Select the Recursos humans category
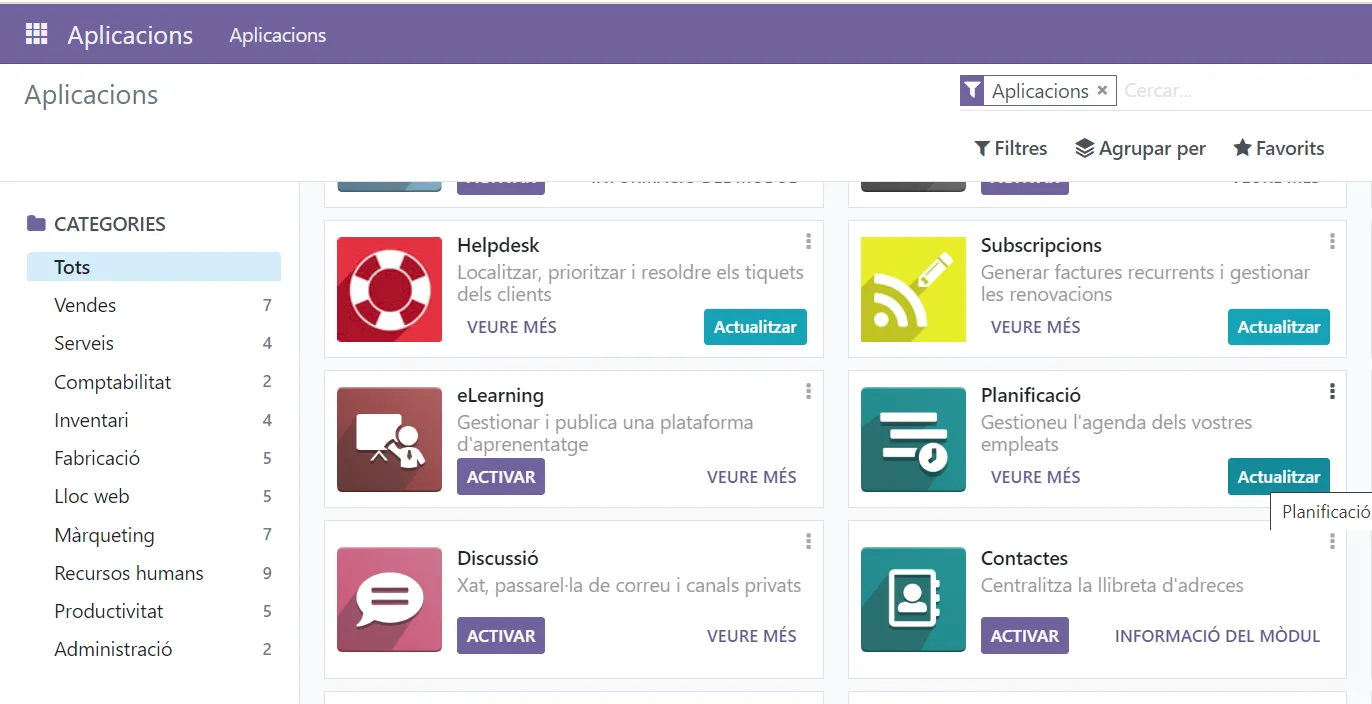The width and height of the screenshot is (1372, 704). pos(129,573)
